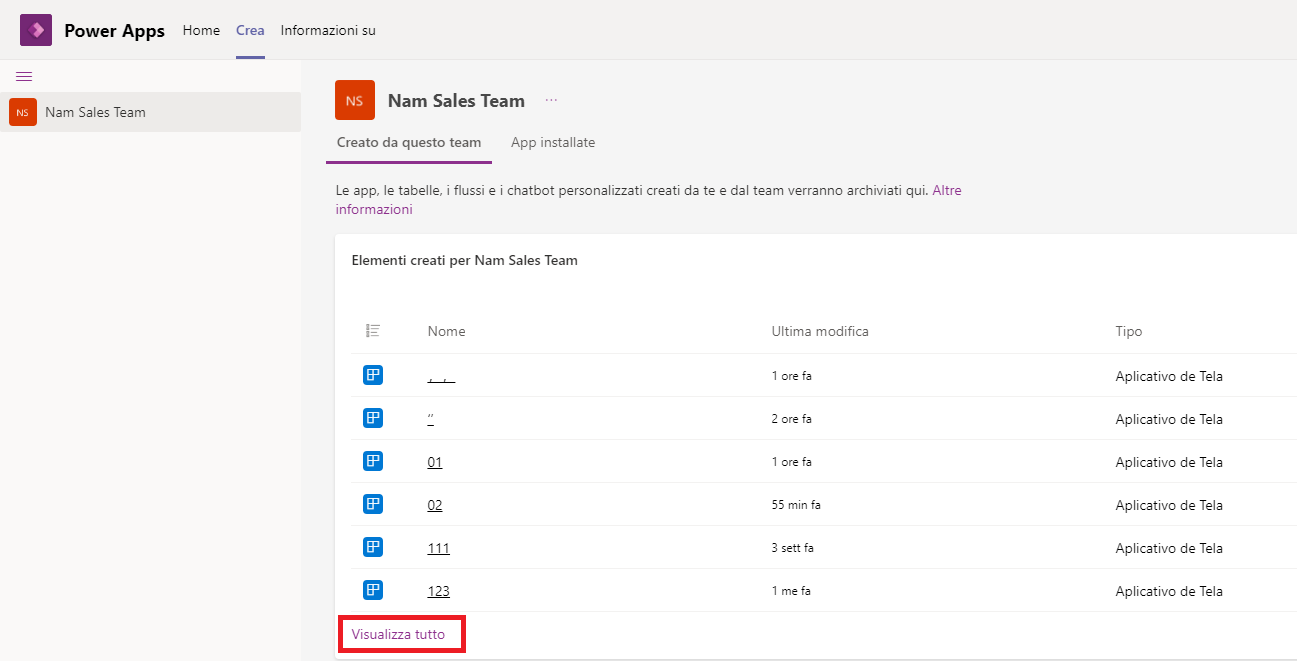Select Nam Sales Team in the sidebar
Image resolution: width=1297 pixels, height=661 pixels.
pos(150,112)
